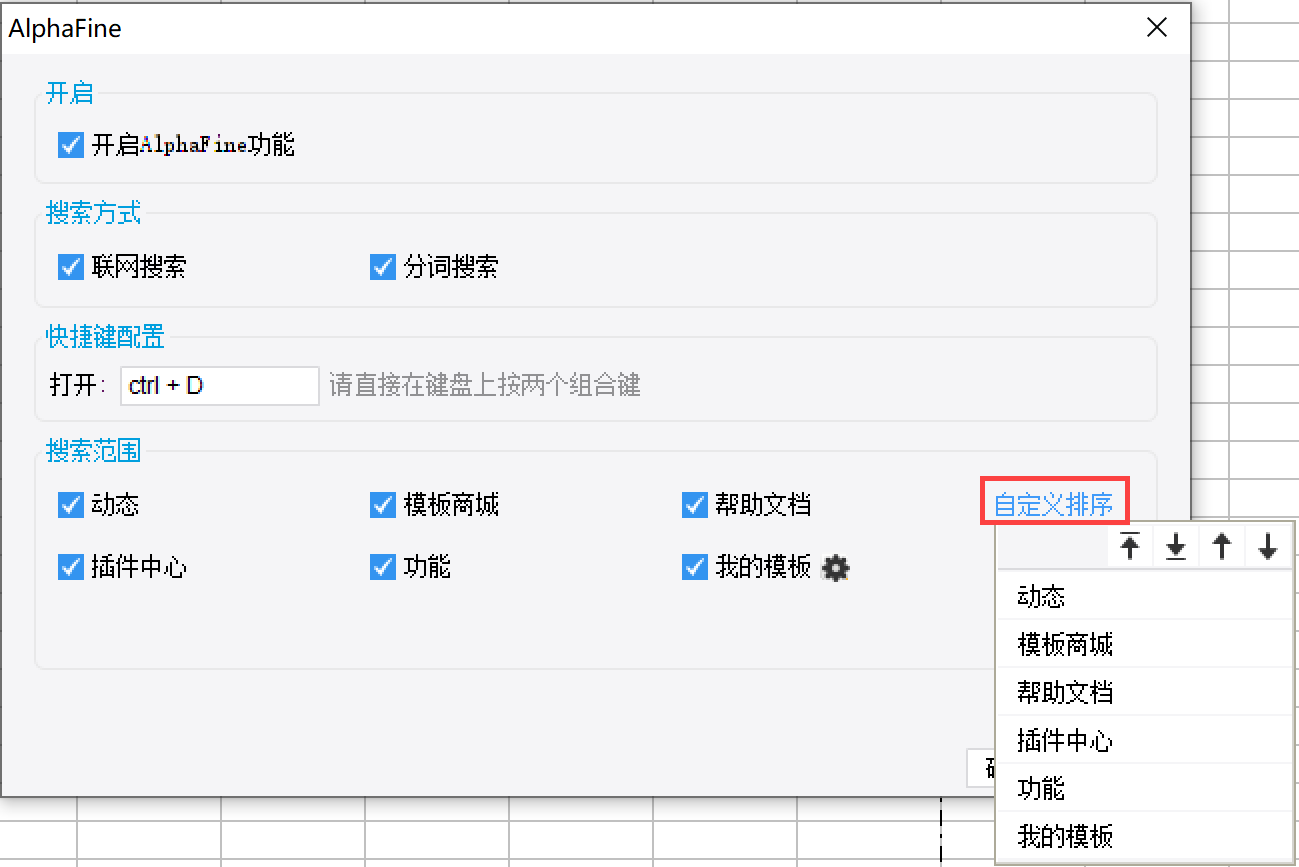Toggle the 我的模板 search range checkbox
Image resolution: width=1299 pixels, height=867 pixels.
point(695,567)
